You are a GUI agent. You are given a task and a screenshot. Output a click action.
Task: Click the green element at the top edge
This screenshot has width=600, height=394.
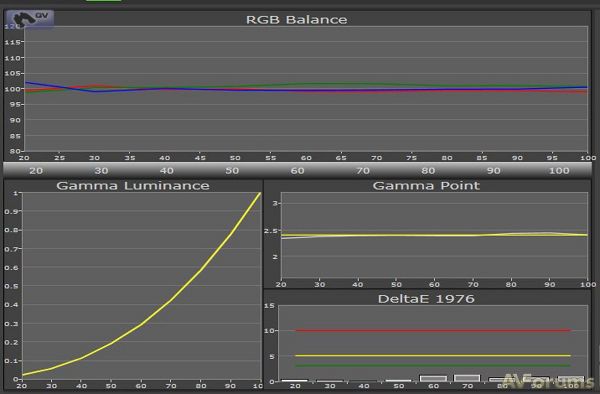click(x=103, y=1)
